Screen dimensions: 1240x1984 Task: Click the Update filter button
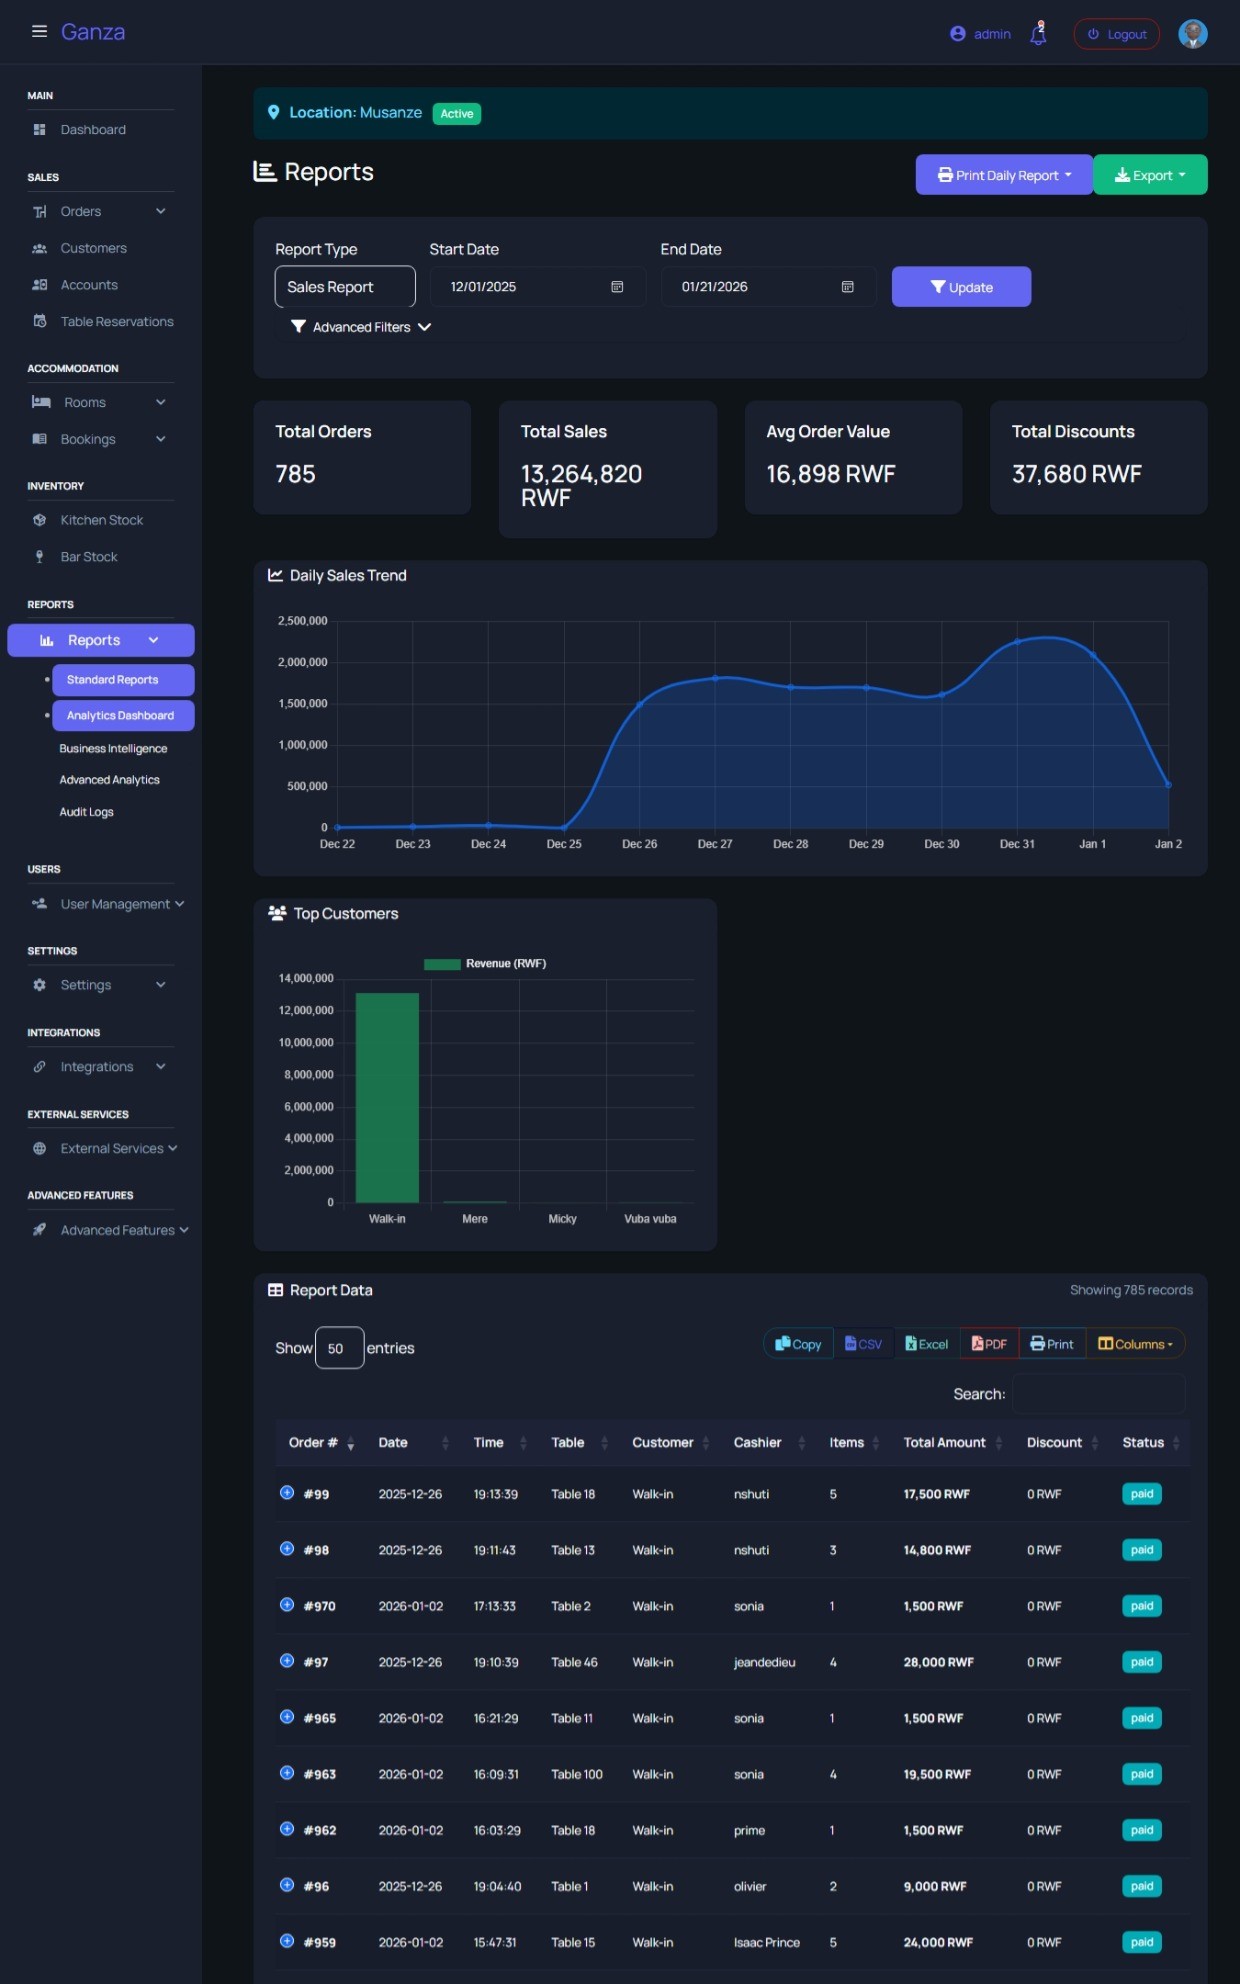click(961, 287)
